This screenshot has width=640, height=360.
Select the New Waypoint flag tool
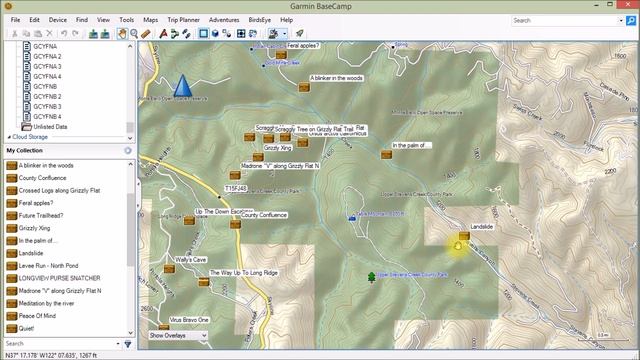pos(163,34)
